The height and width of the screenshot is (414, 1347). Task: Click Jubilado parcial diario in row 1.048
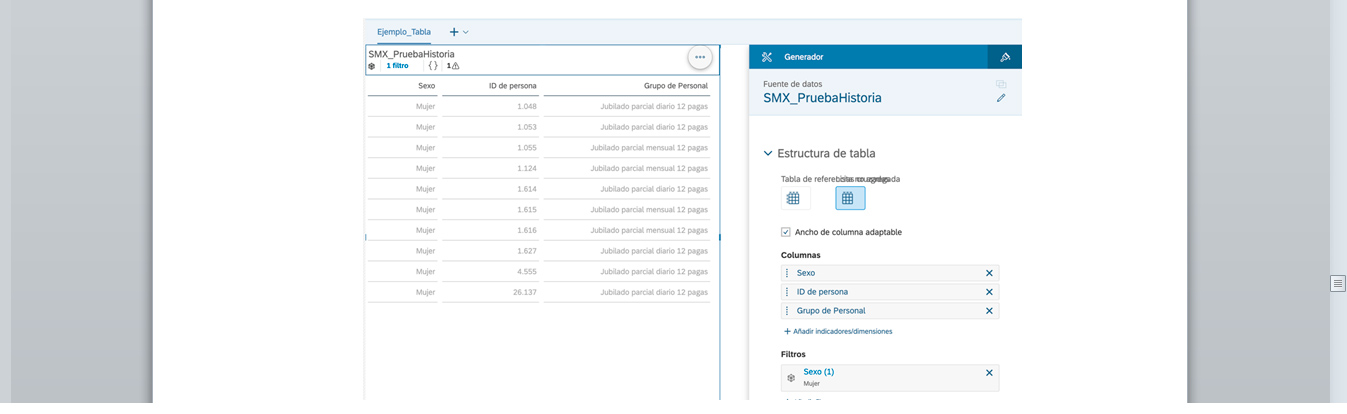(654, 106)
